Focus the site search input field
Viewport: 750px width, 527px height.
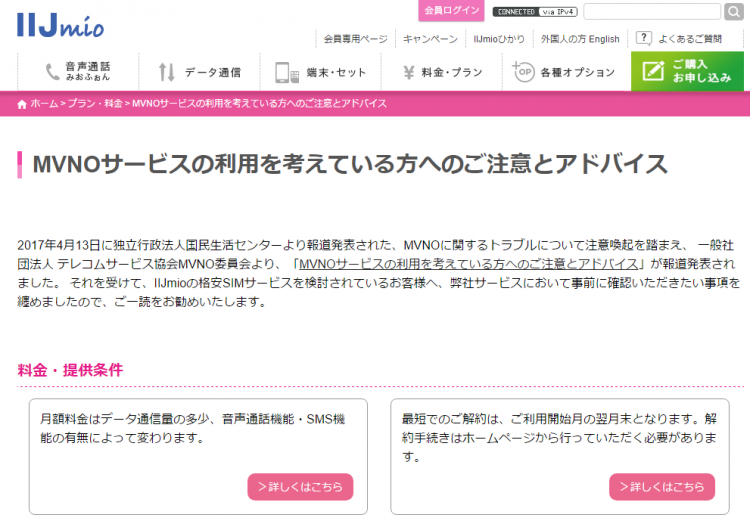(652, 11)
